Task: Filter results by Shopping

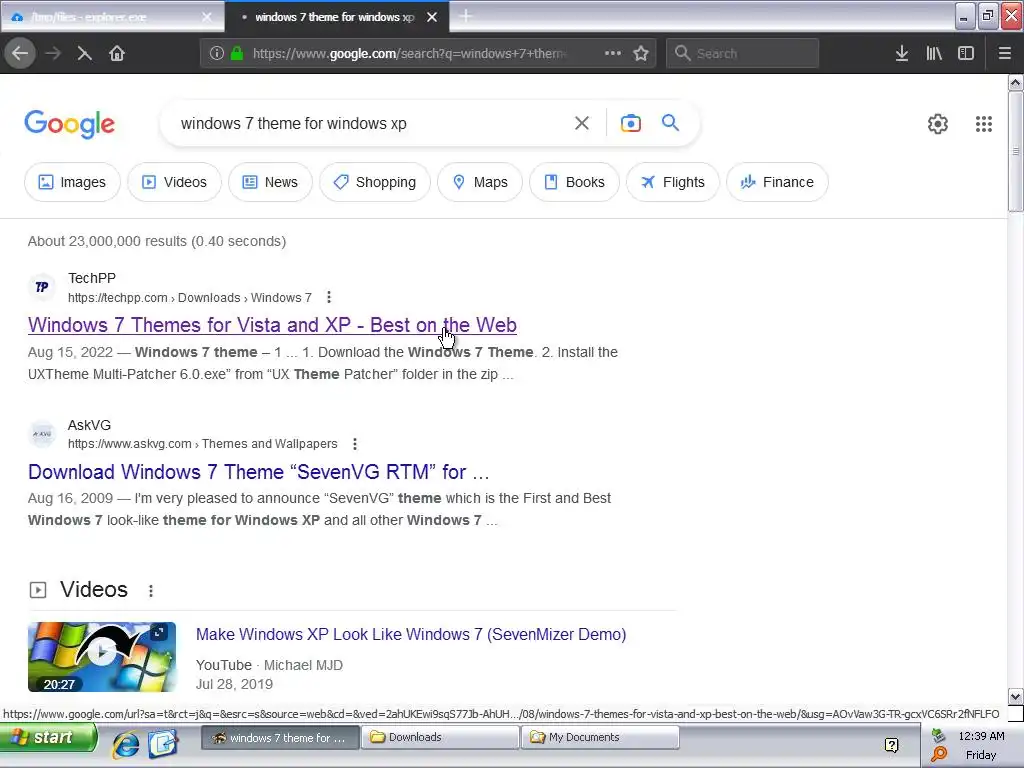Action: 375,182
